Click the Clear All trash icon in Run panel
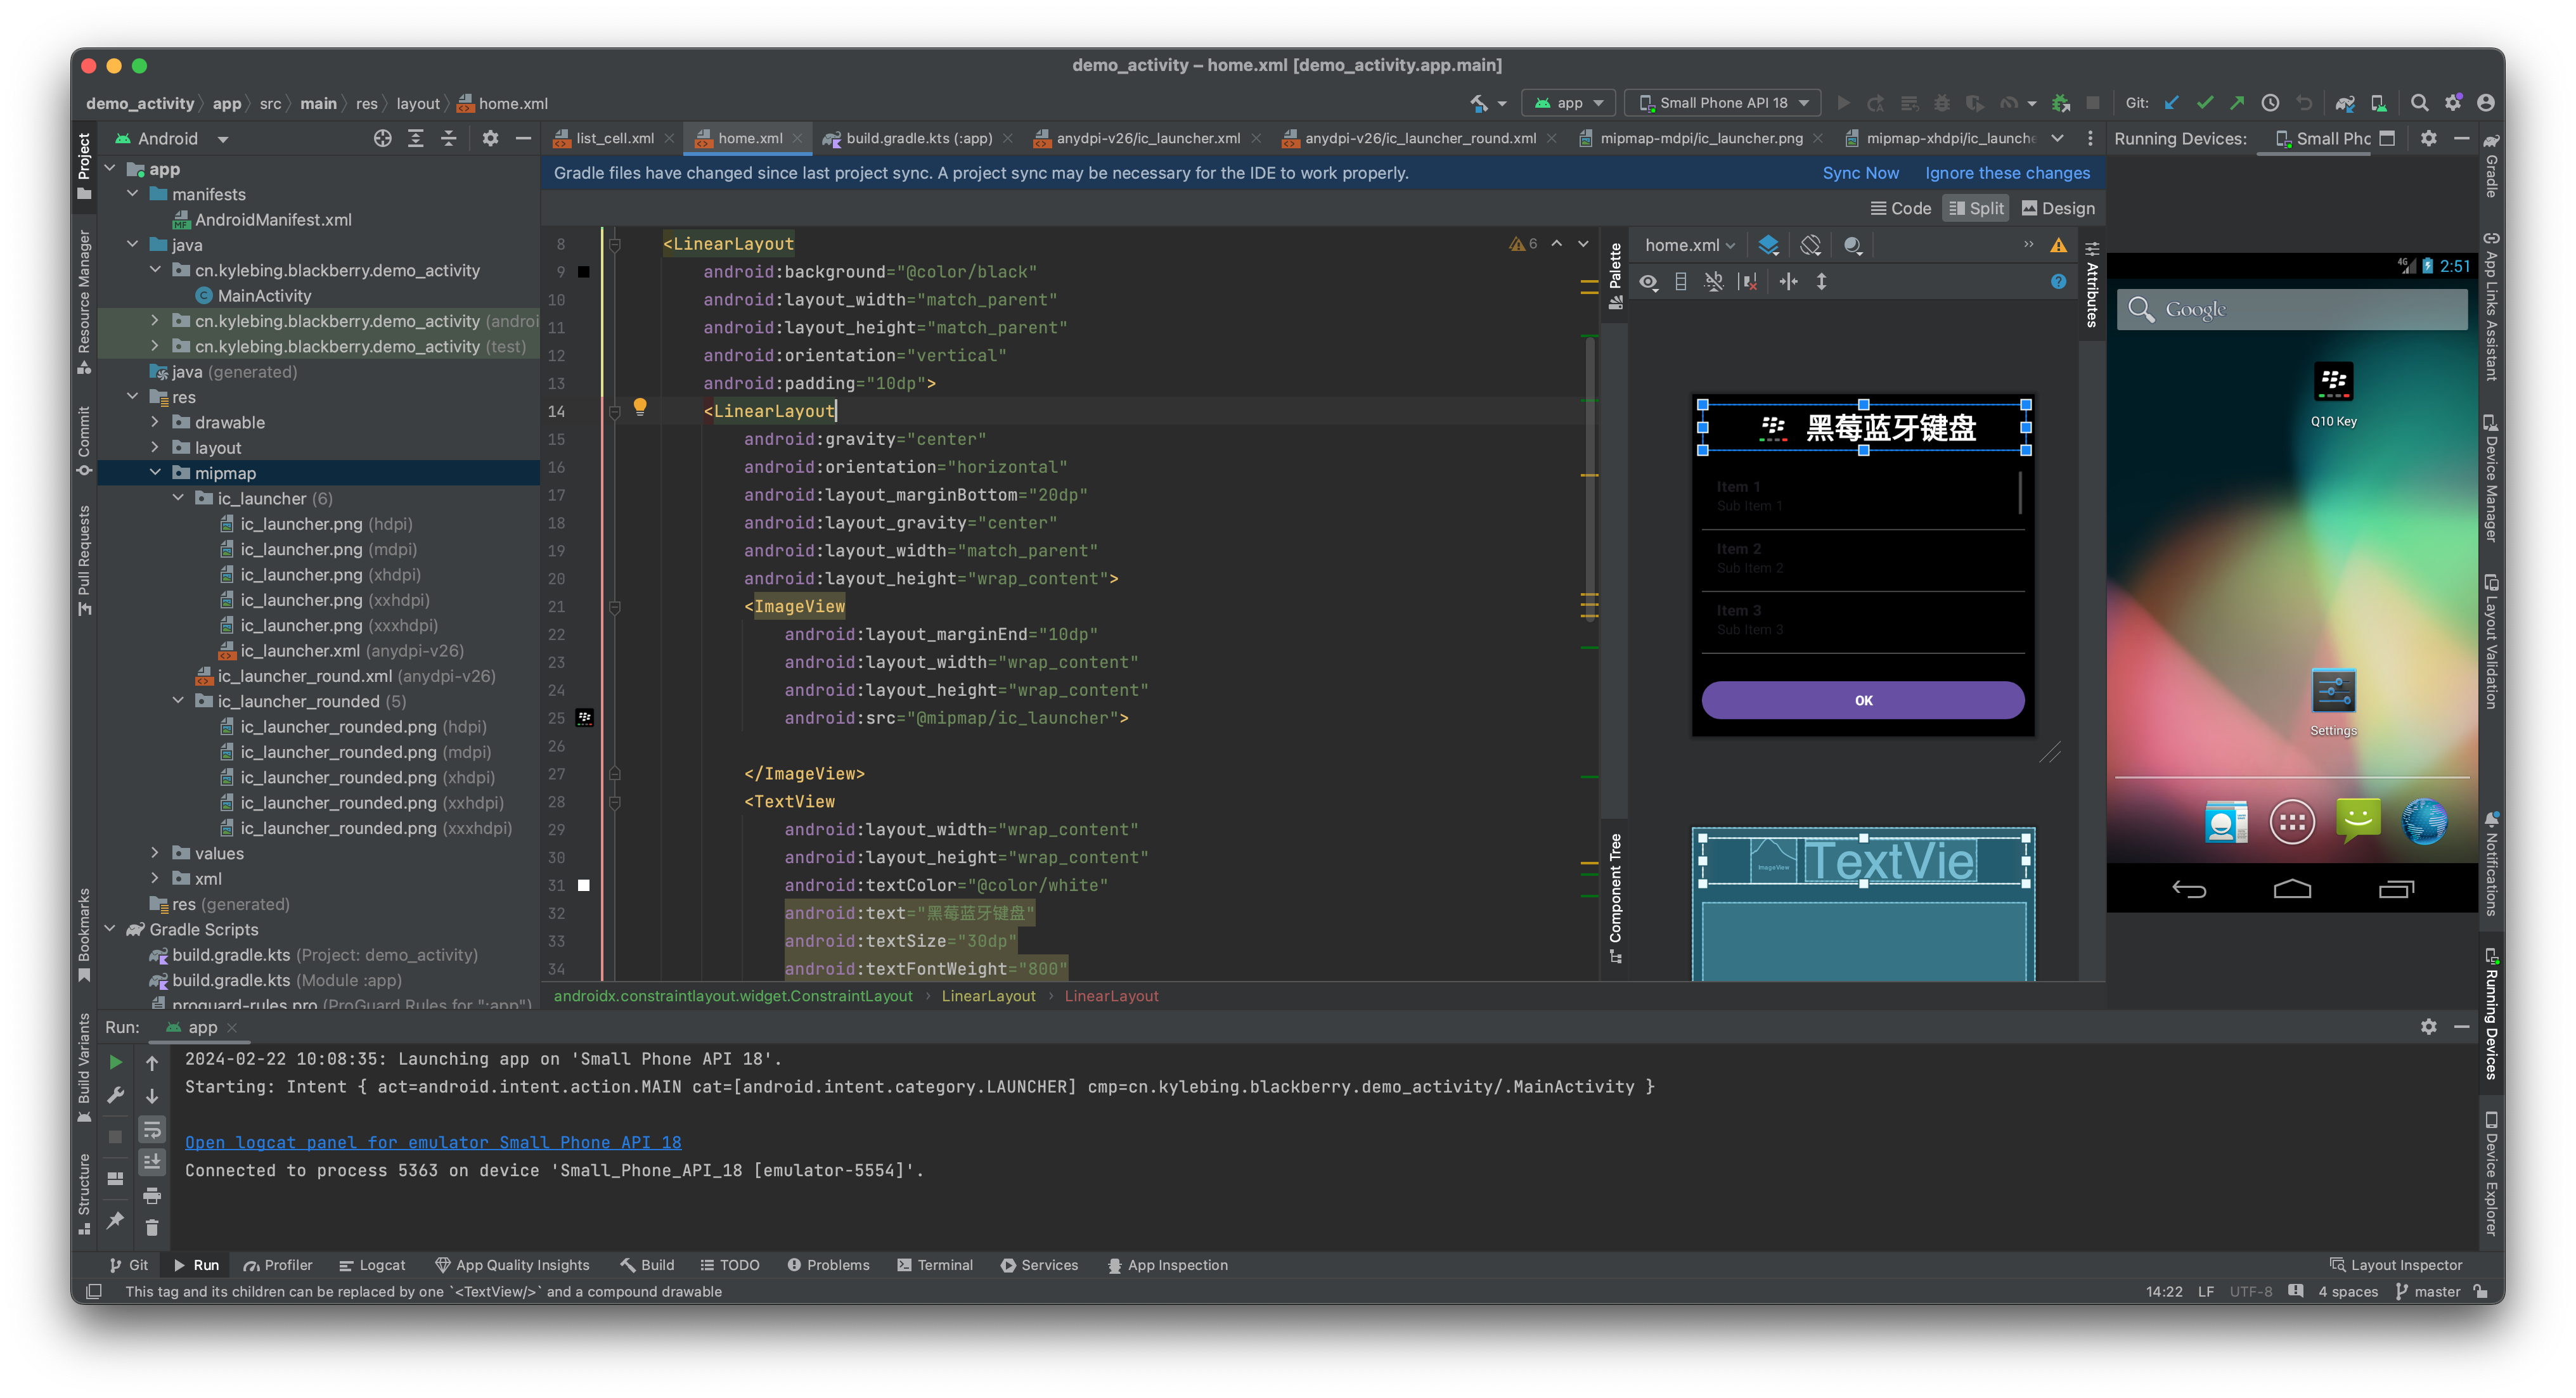 pyautogui.click(x=152, y=1227)
